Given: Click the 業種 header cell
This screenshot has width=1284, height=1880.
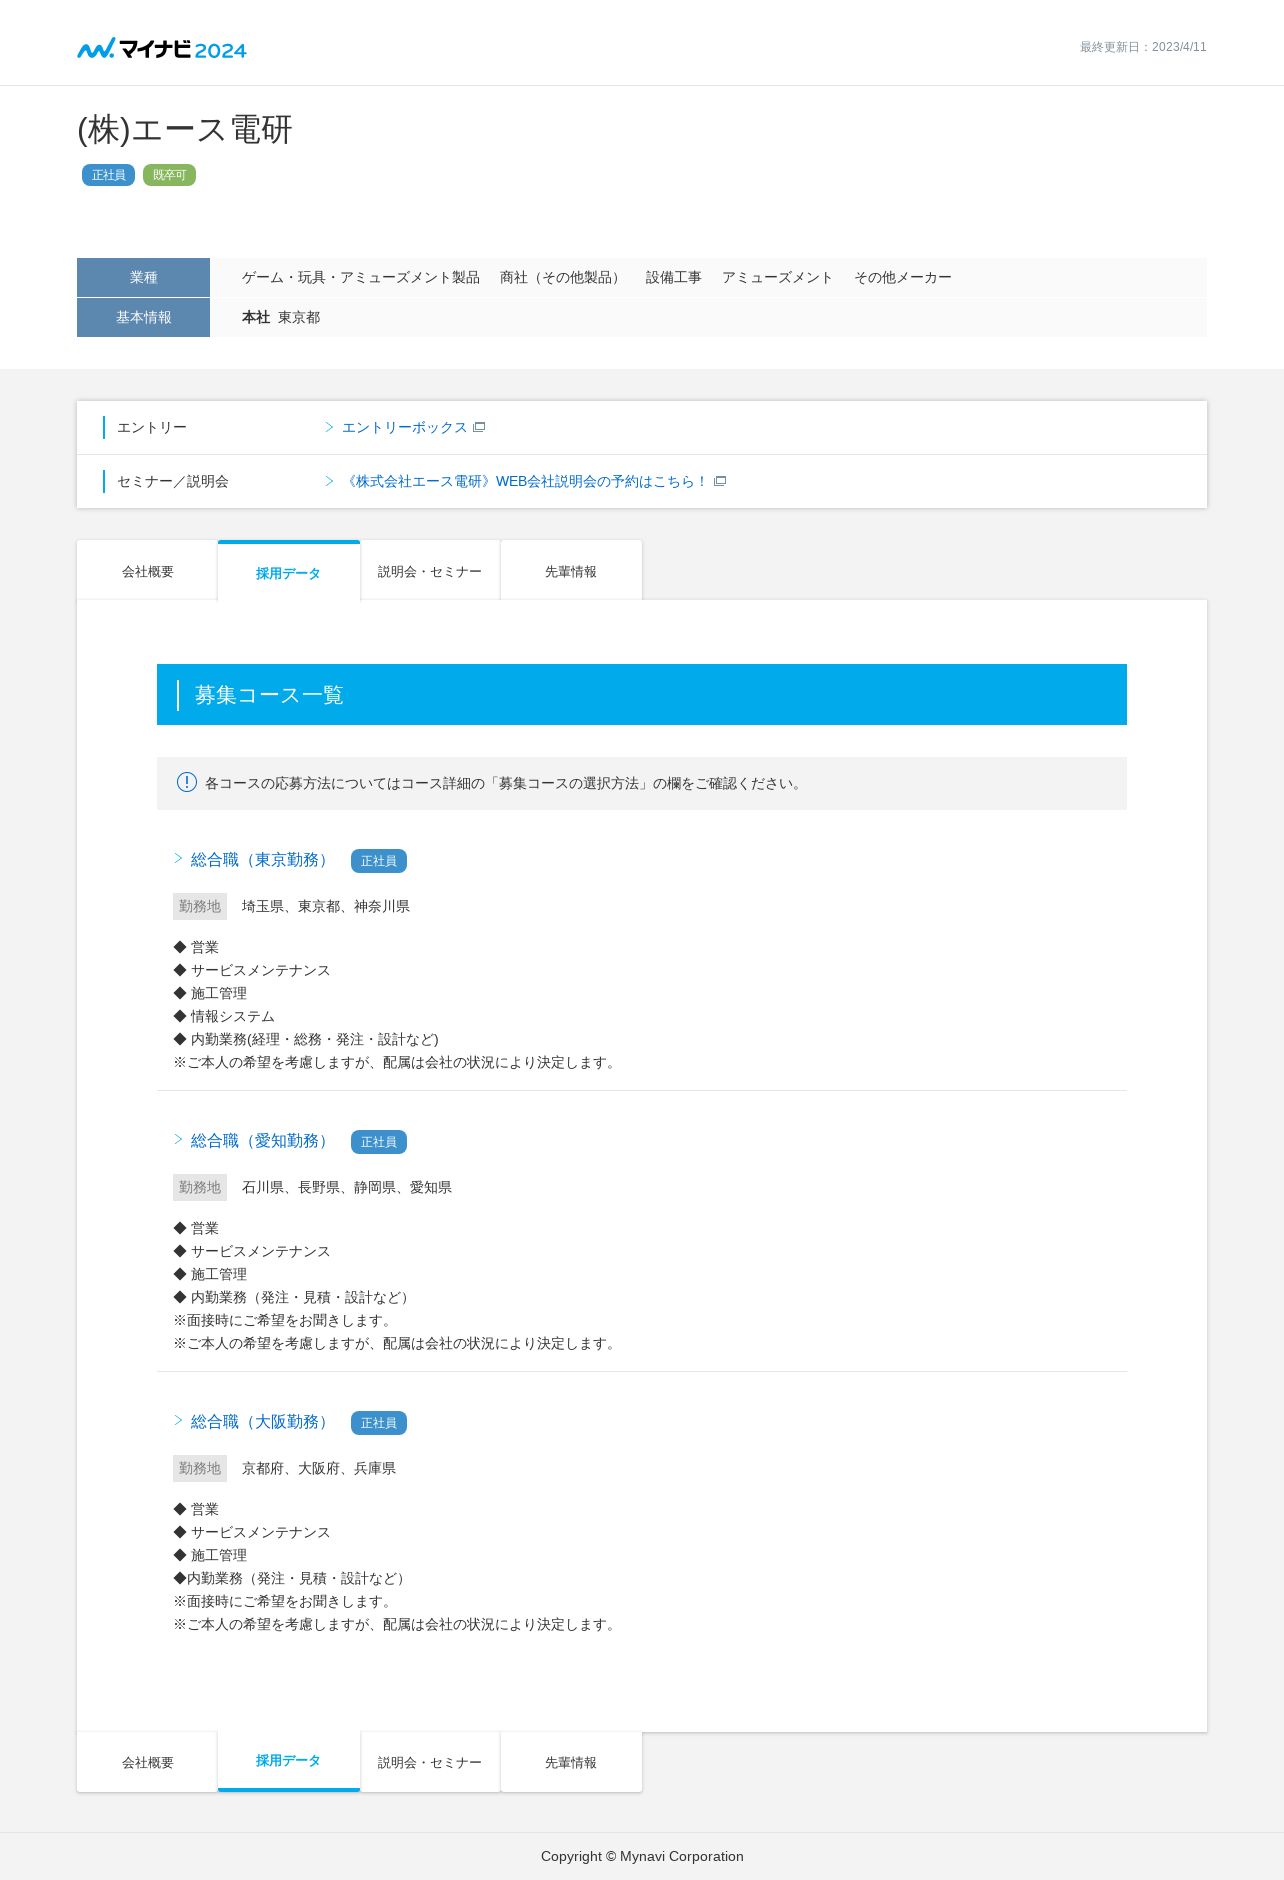Looking at the screenshot, I should click(143, 277).
